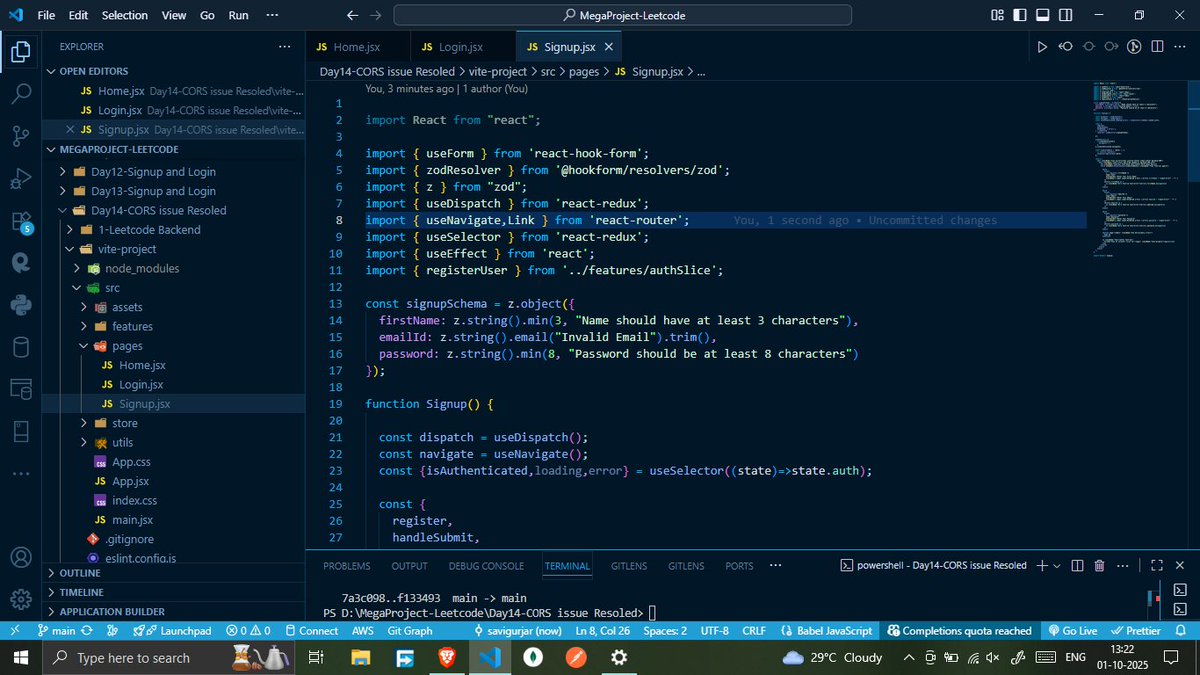Viewport: 1200px width, 675px height.
Task: Toggle Go Live server in status bar
Action: coord(1072,631)
